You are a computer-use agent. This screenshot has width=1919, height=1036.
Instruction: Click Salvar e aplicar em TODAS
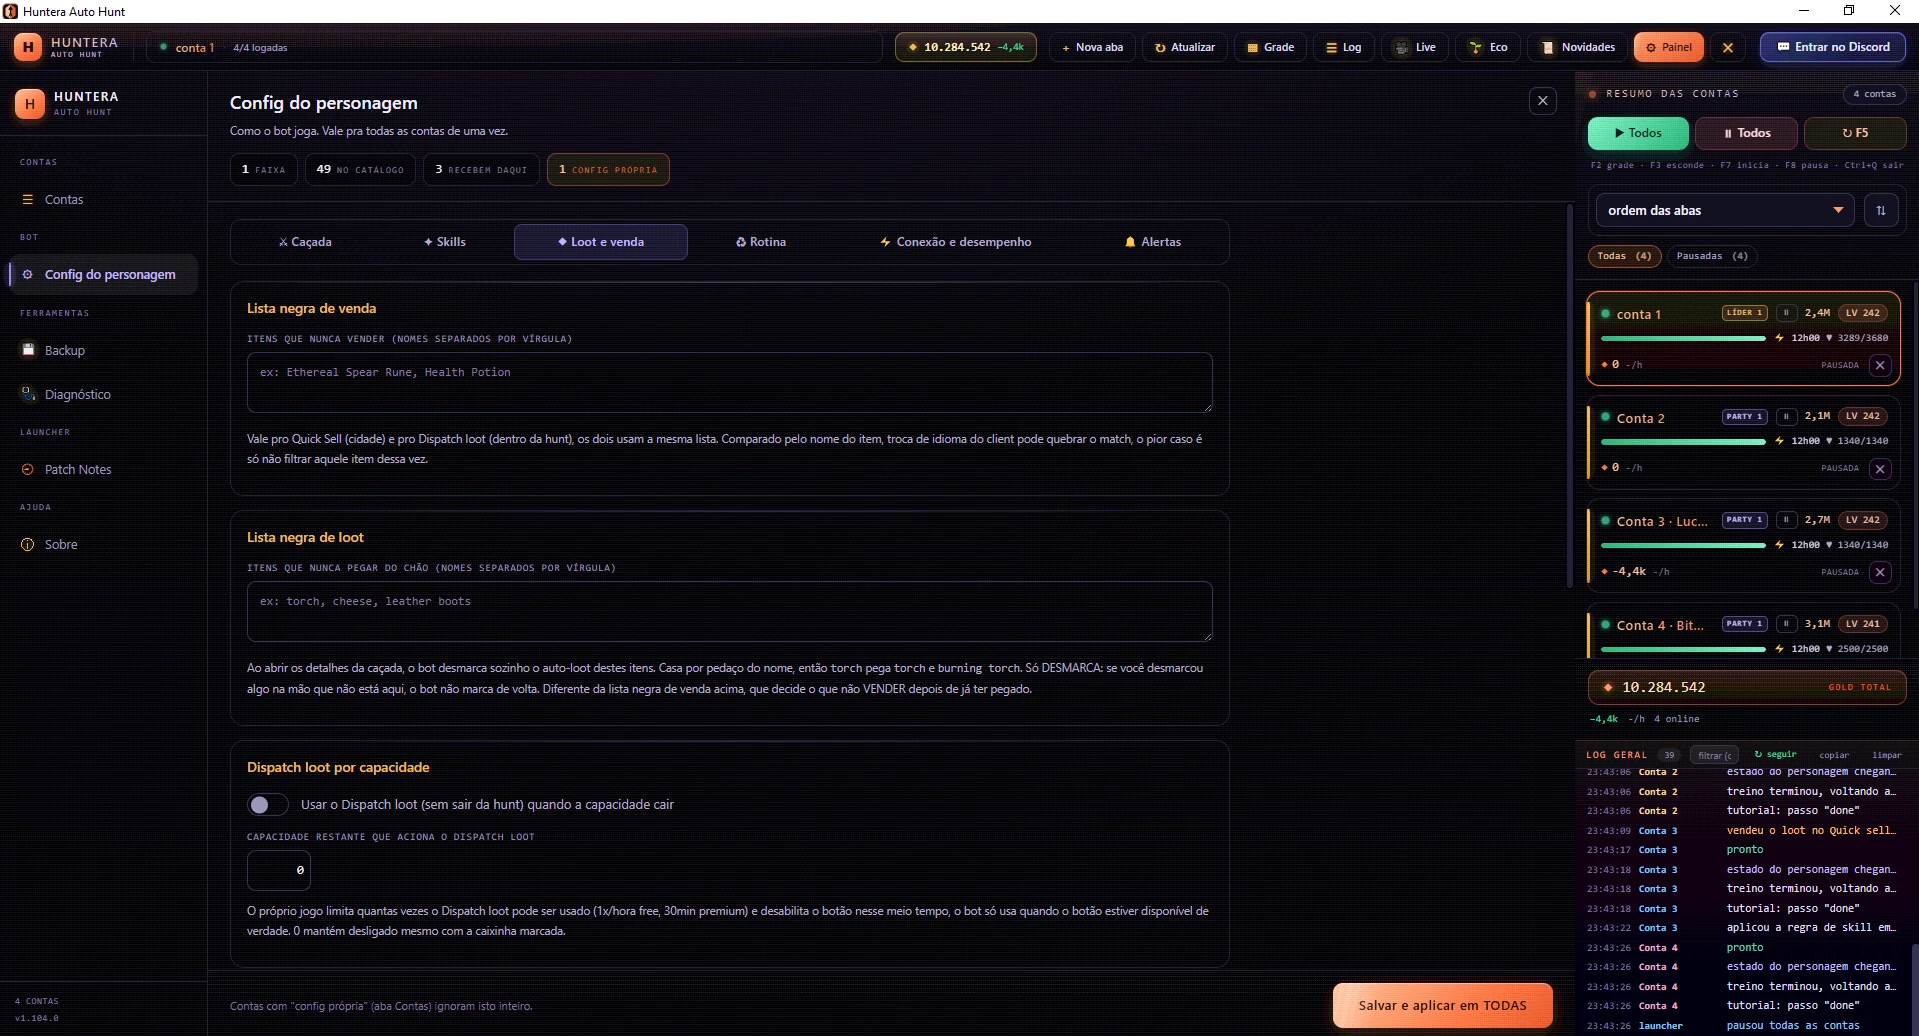coord(1442,1005)
